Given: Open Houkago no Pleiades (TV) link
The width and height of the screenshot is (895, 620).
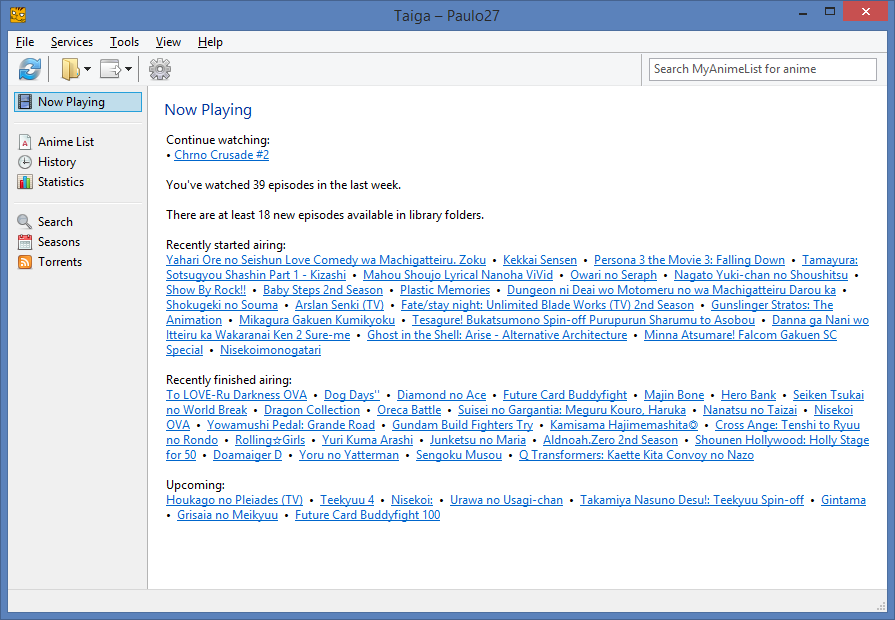Looking at the screenshot, I should [235, 500].
